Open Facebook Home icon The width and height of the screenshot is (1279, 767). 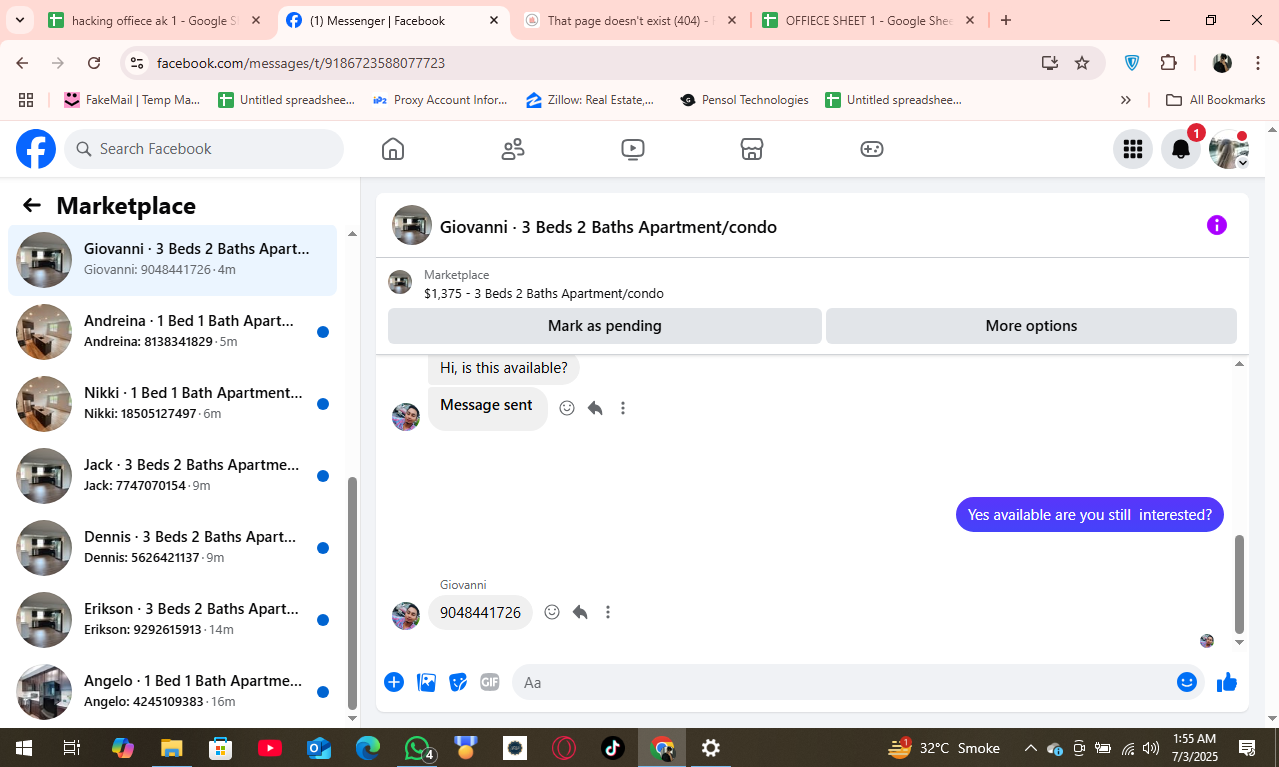pos(393,149)
